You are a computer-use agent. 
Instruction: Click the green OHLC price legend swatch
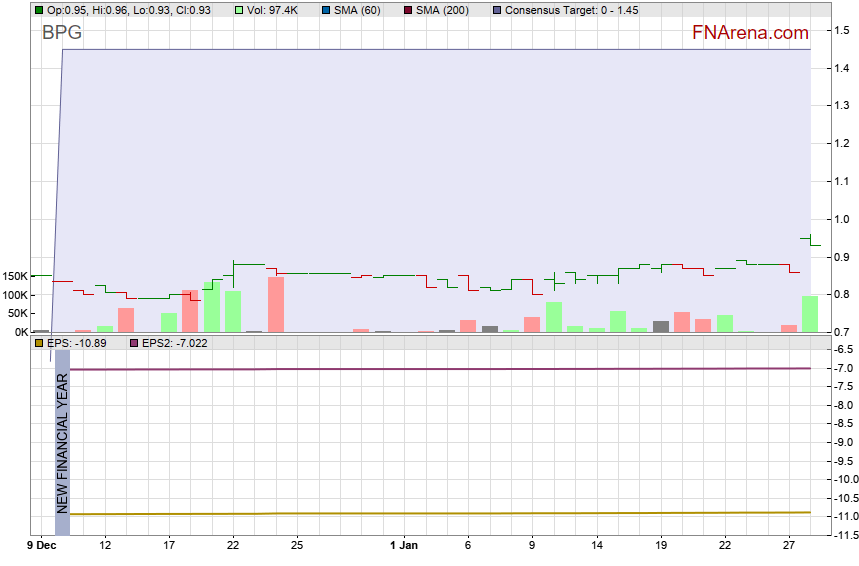(39, 9)
